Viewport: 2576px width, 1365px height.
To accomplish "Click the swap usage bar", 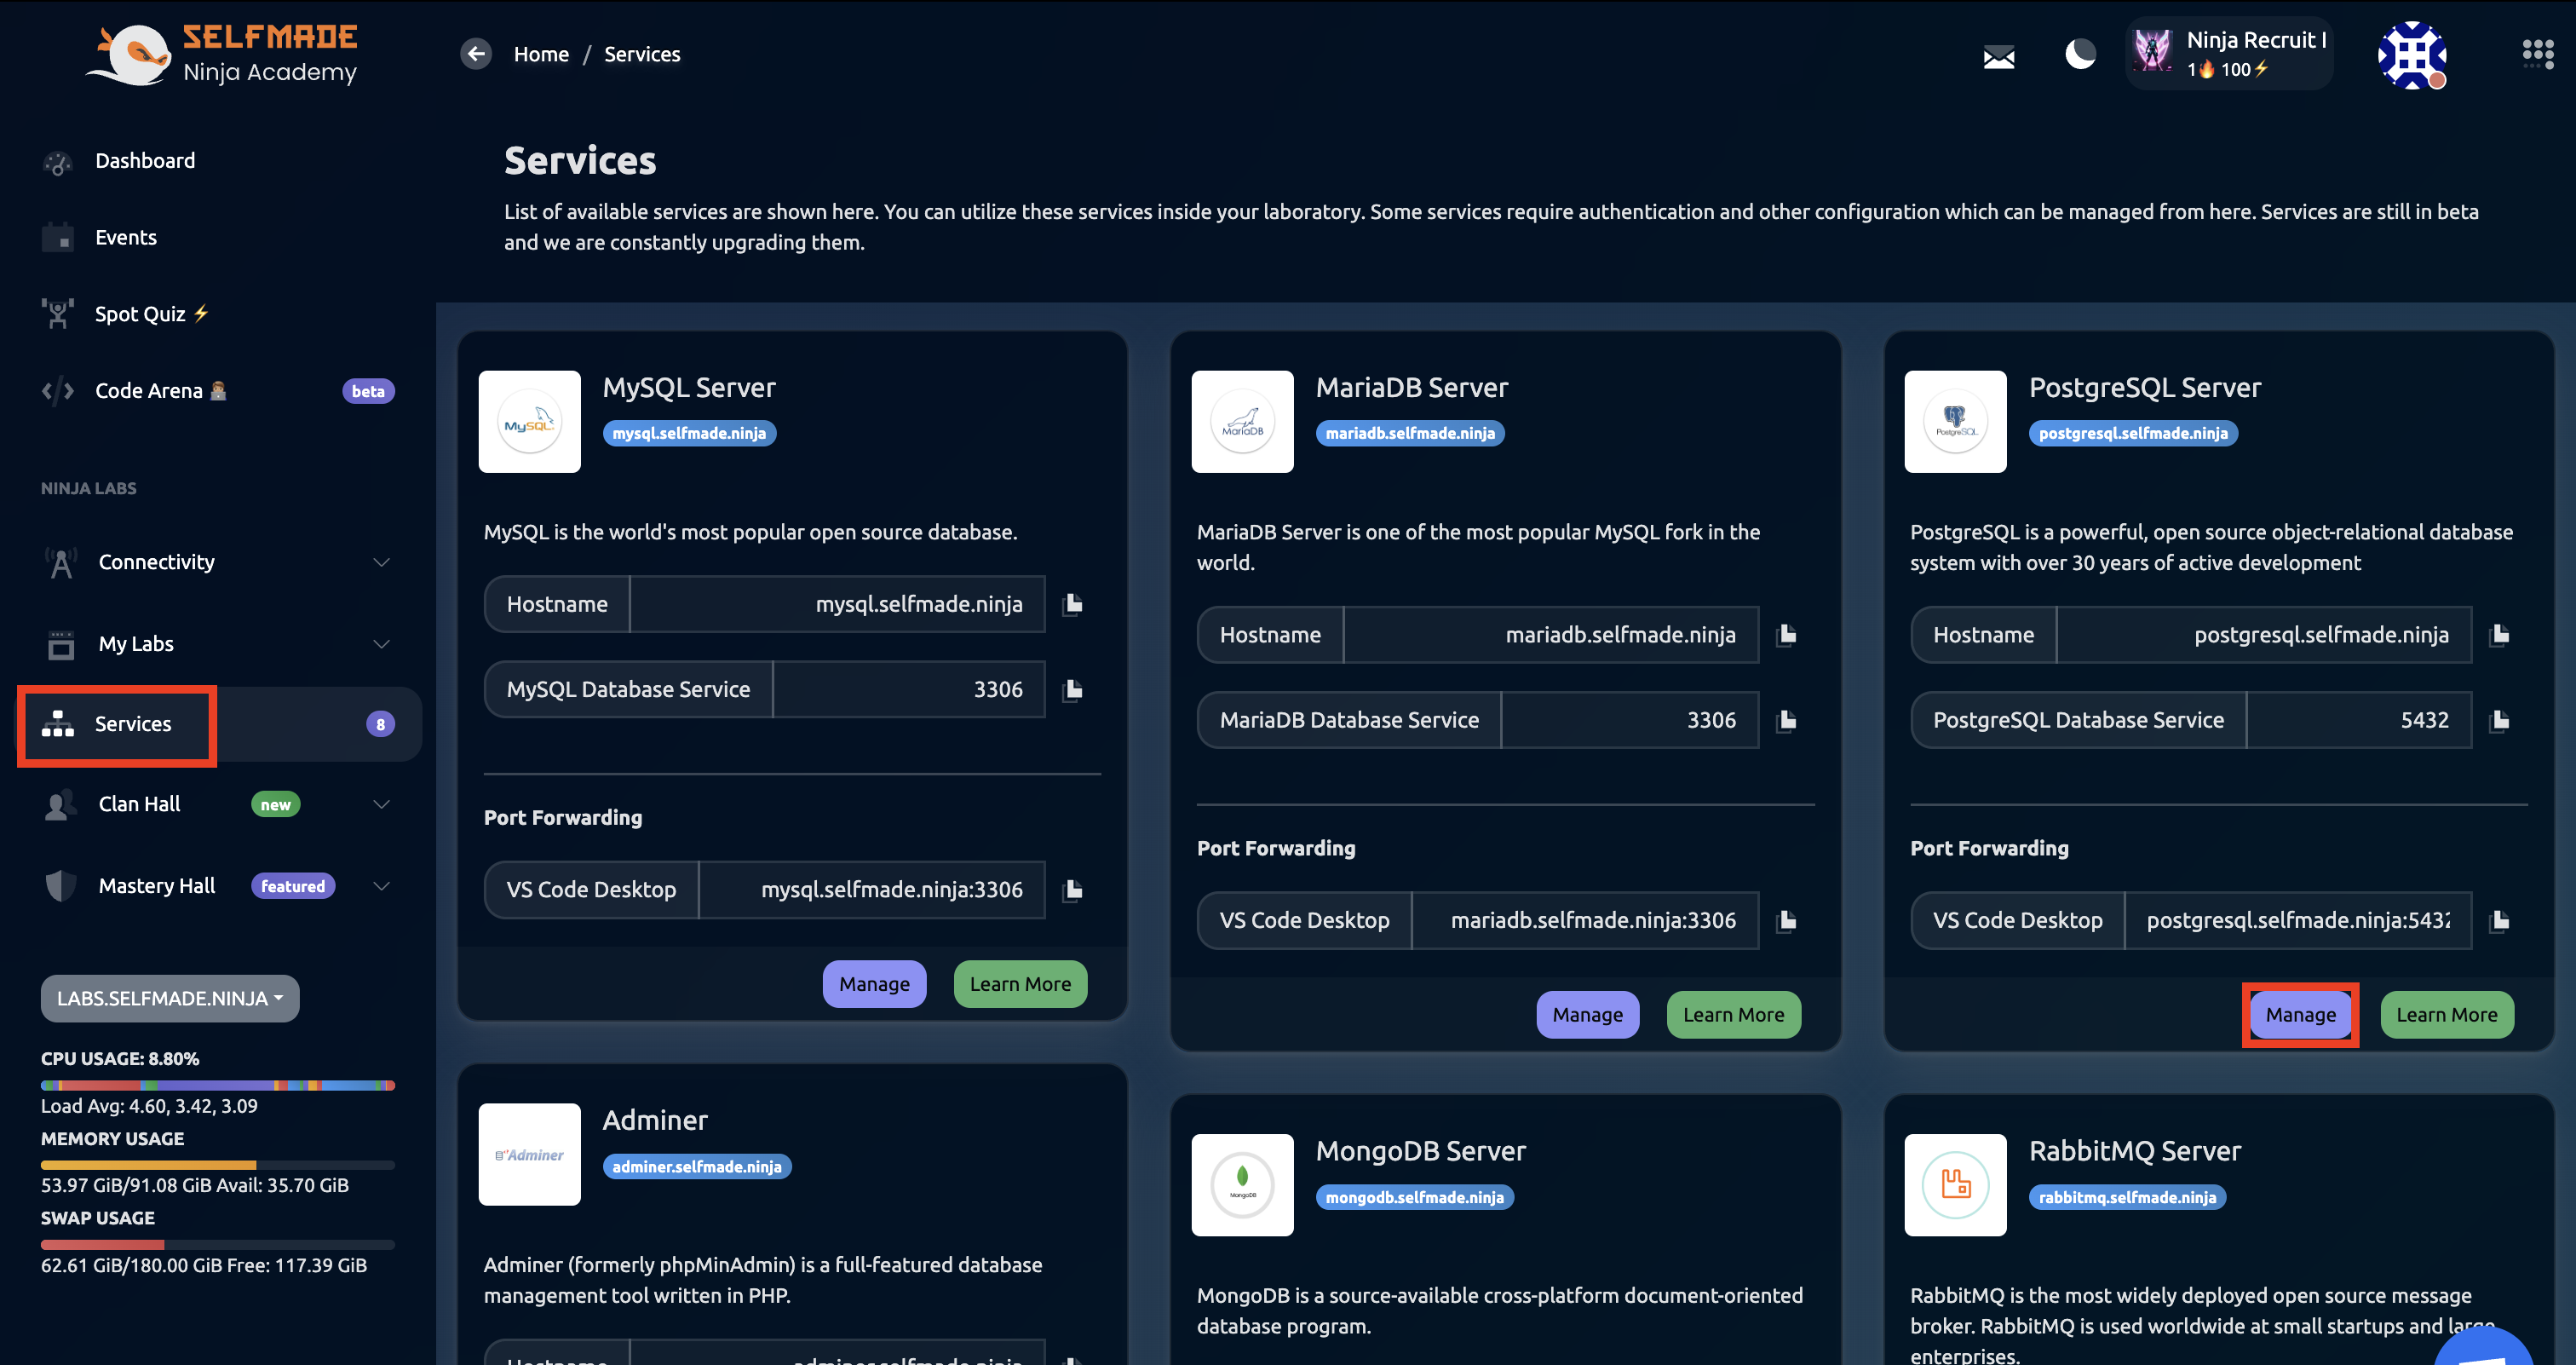I will 218,1245.
